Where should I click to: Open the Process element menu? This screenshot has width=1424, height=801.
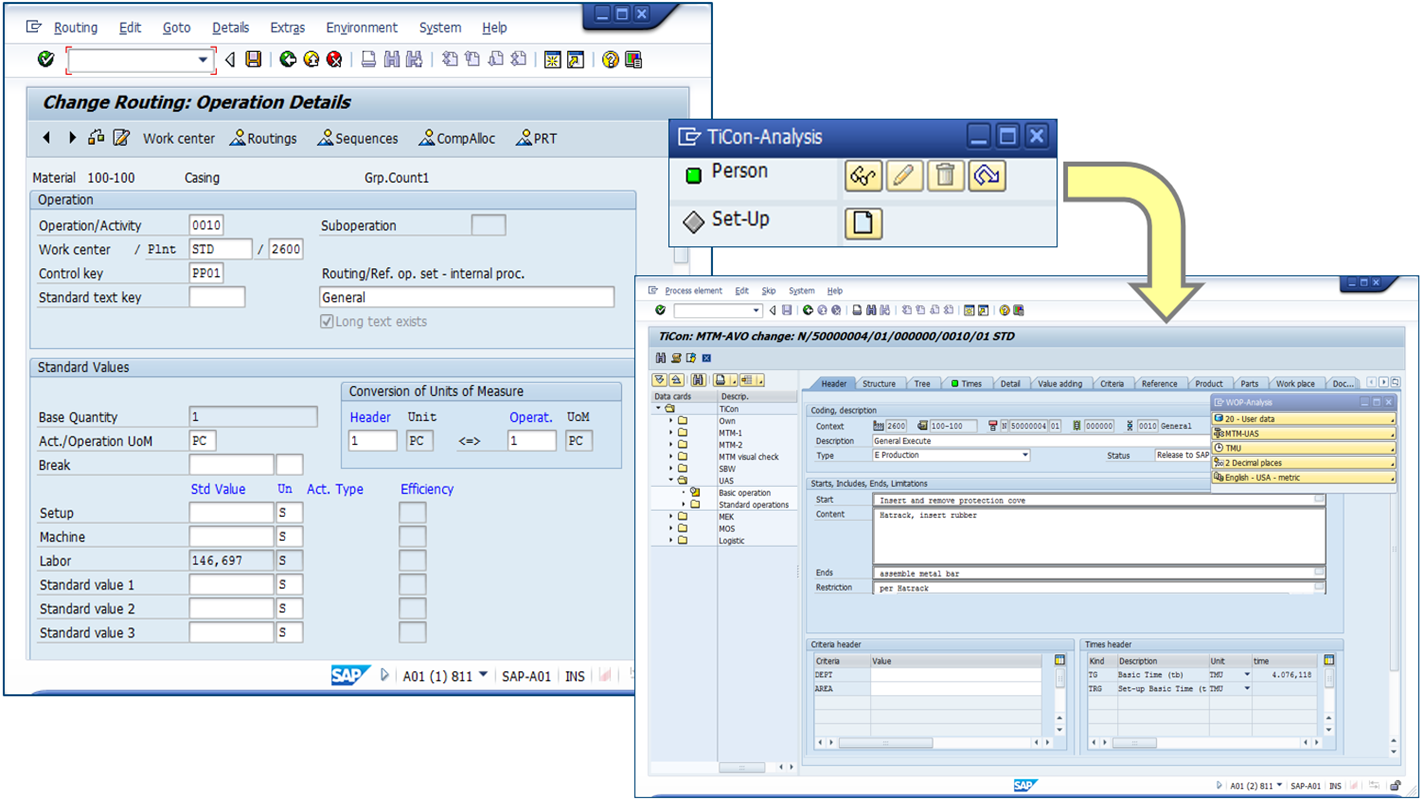pyautogui.click(x=693, y=291)
